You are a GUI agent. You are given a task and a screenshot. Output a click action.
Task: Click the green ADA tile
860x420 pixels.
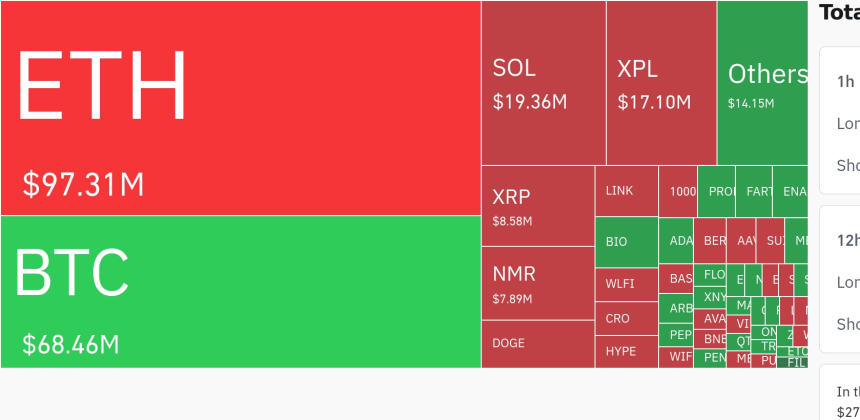click(x=680, y=241)
